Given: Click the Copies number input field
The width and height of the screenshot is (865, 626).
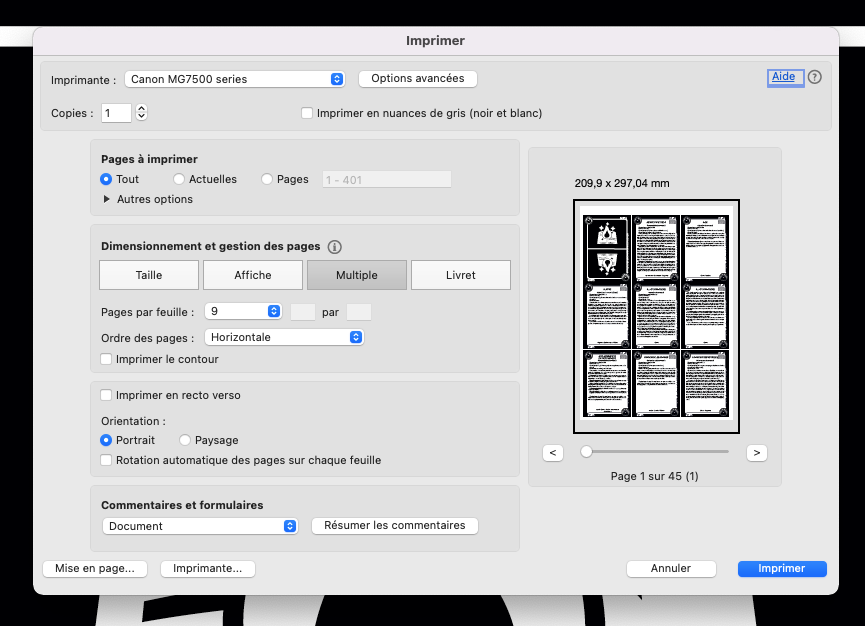Looking at the screenshot, I should click(x=116, y=113).
